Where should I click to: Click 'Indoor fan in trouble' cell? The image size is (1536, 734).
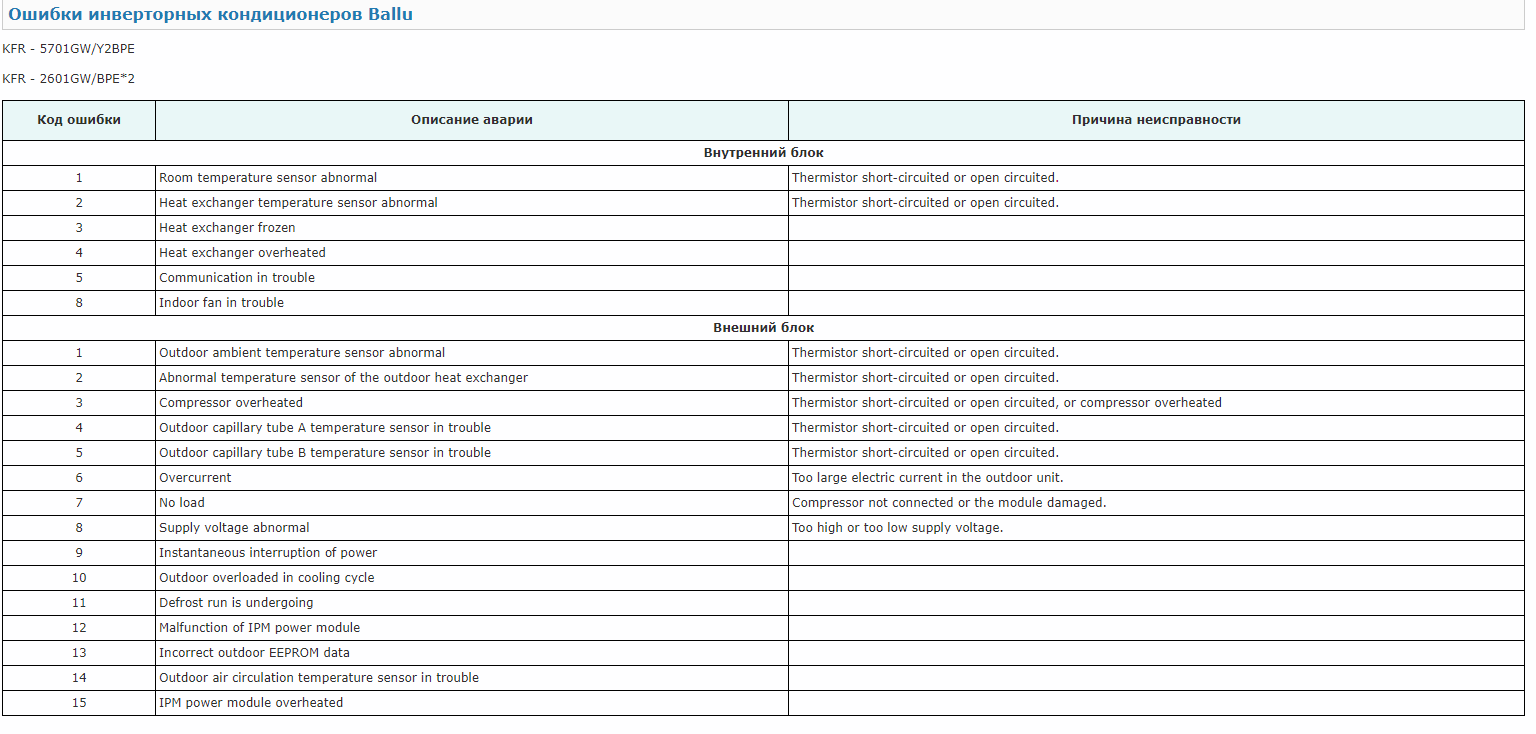221,303
